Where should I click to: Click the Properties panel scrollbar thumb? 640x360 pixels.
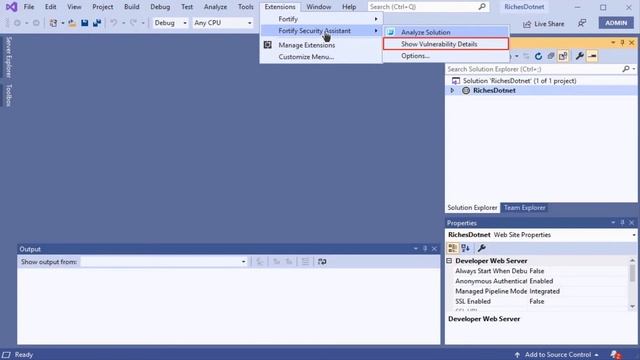[632, 273]
